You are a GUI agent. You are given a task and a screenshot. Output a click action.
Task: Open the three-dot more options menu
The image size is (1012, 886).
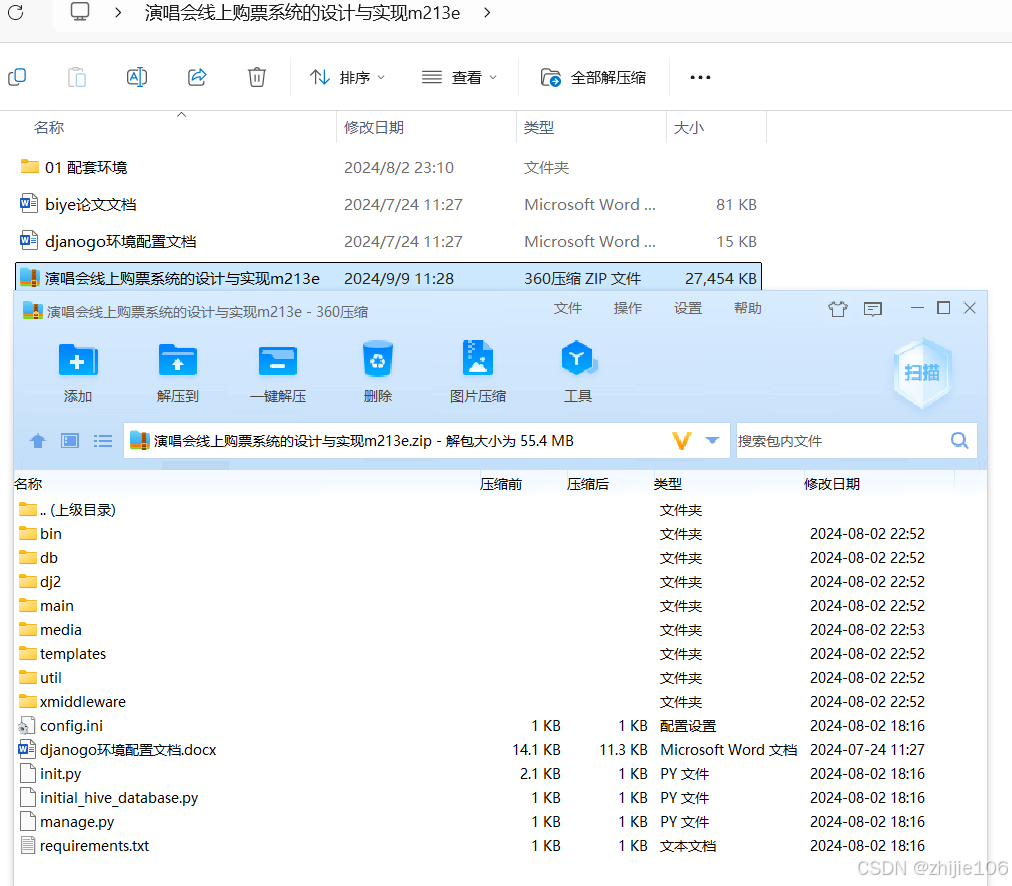coord(700,77)
